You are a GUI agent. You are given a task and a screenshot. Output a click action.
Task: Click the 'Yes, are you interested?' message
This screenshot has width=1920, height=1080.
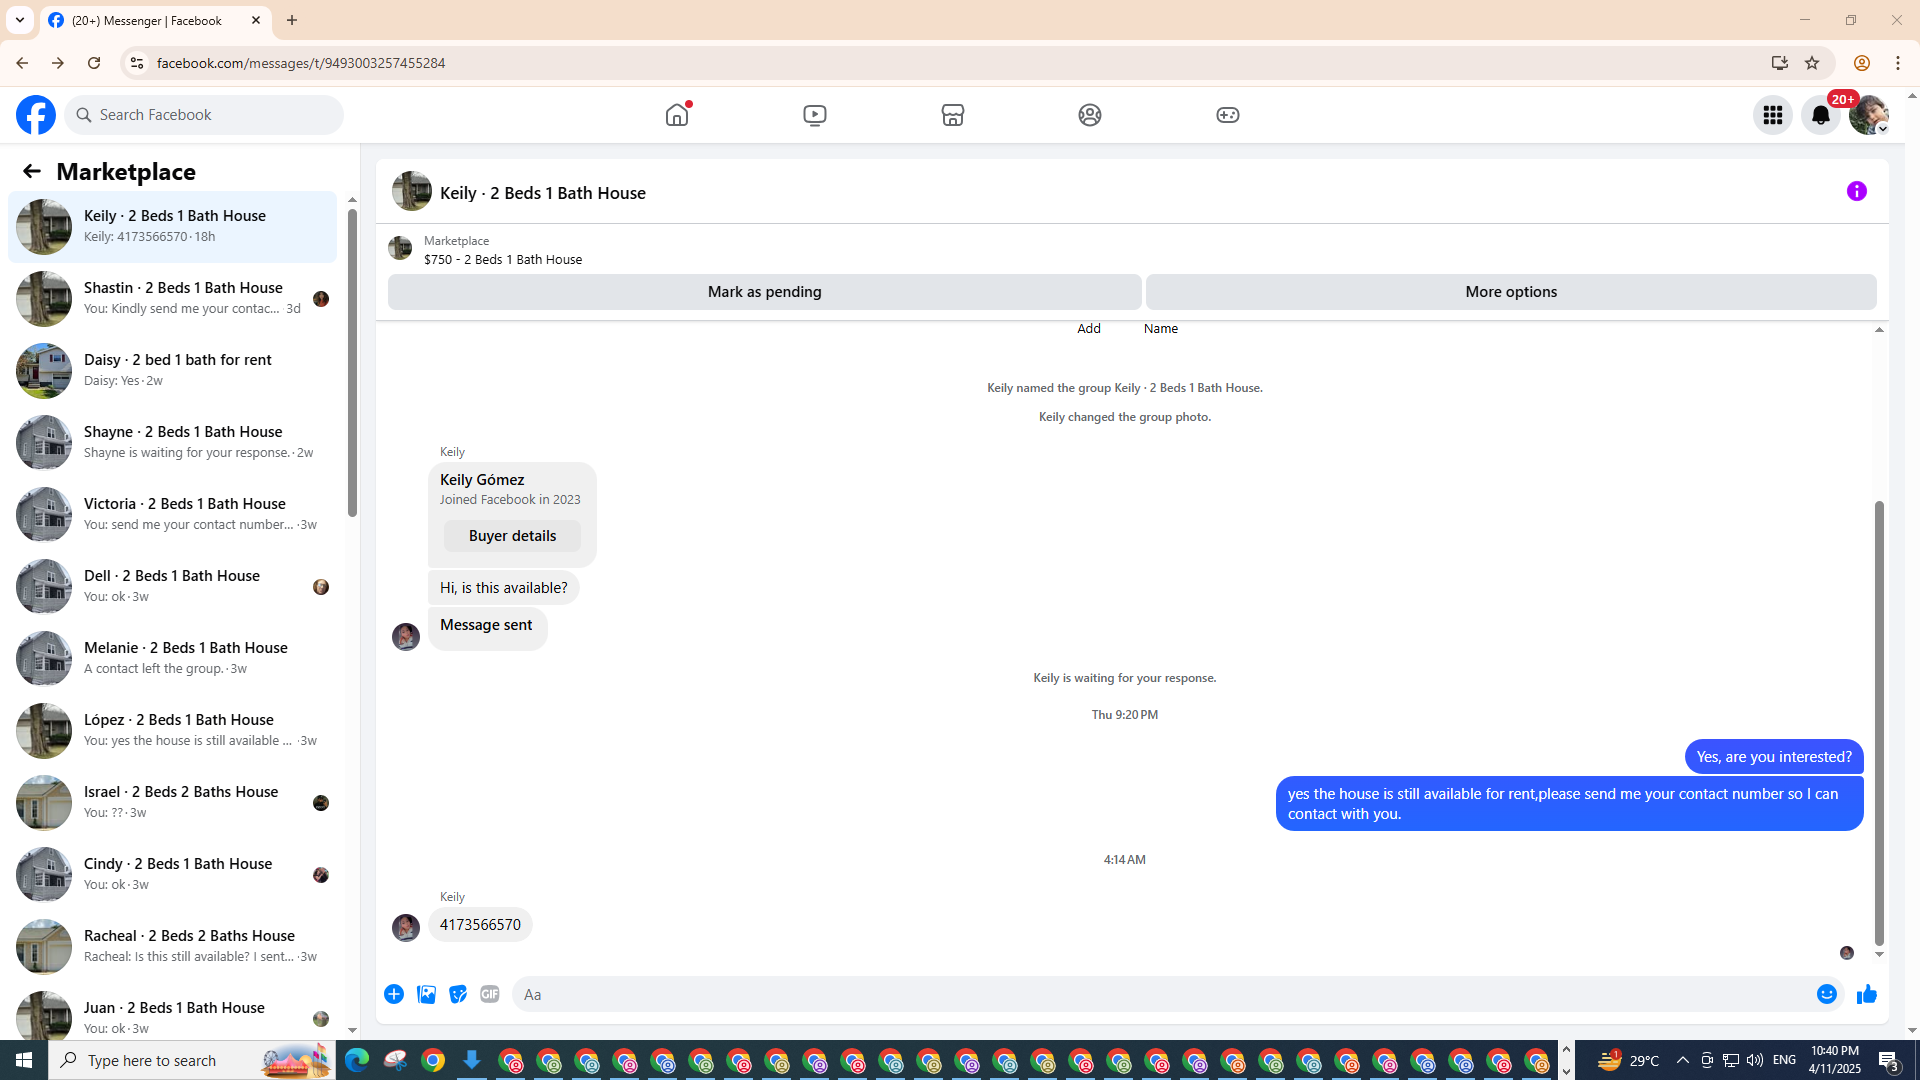[x=1774, y=757]
